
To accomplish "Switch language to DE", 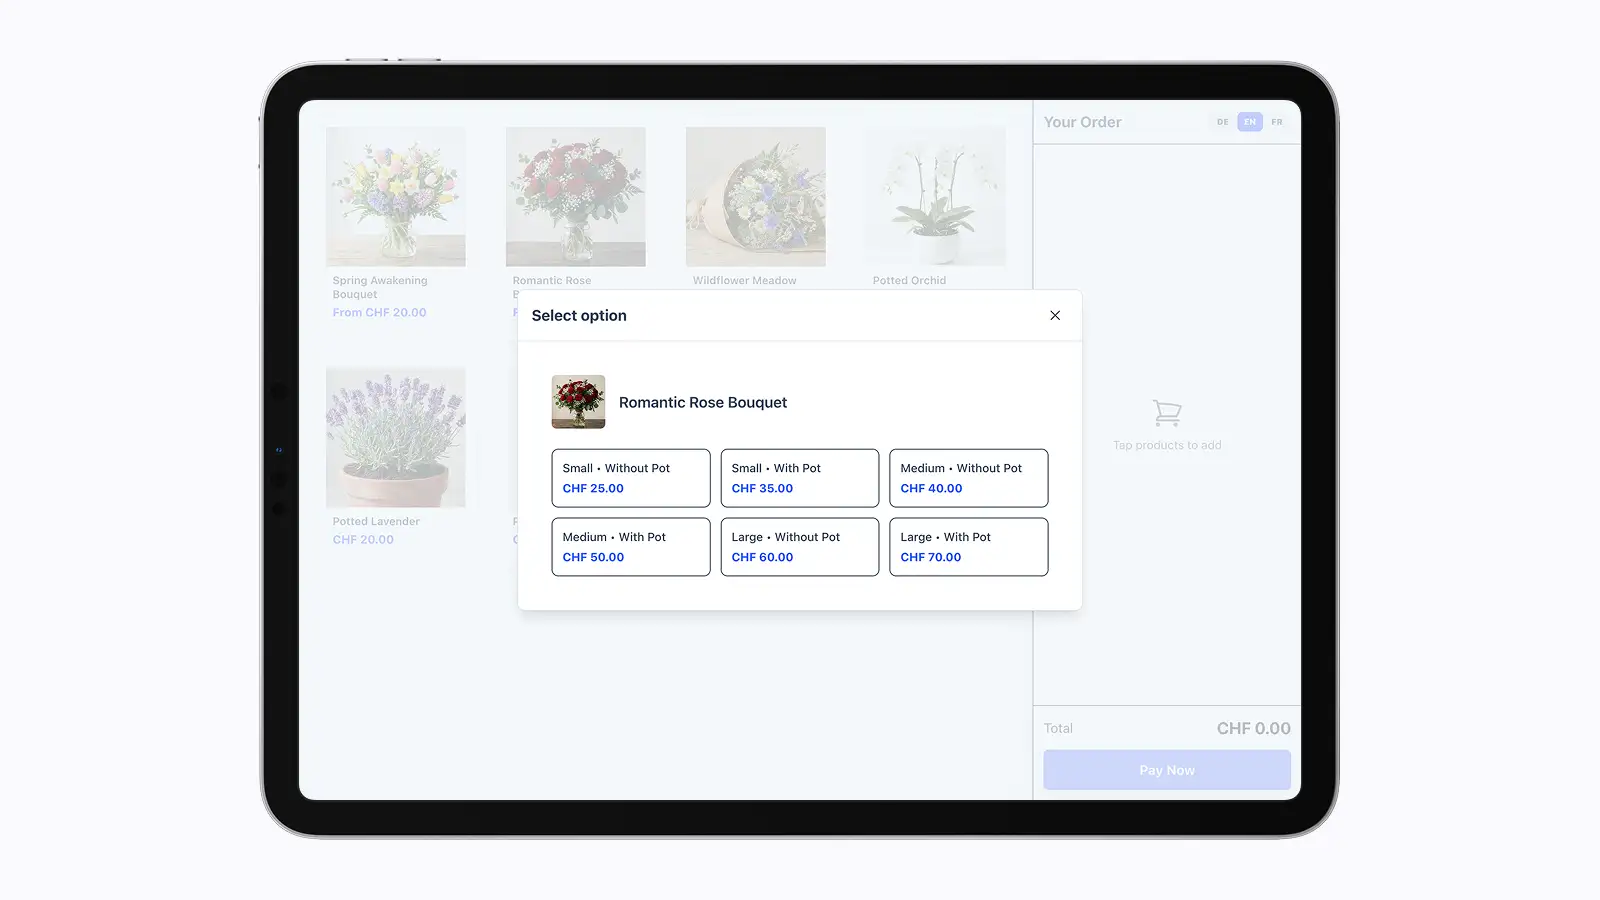I will click(1222, 122).
